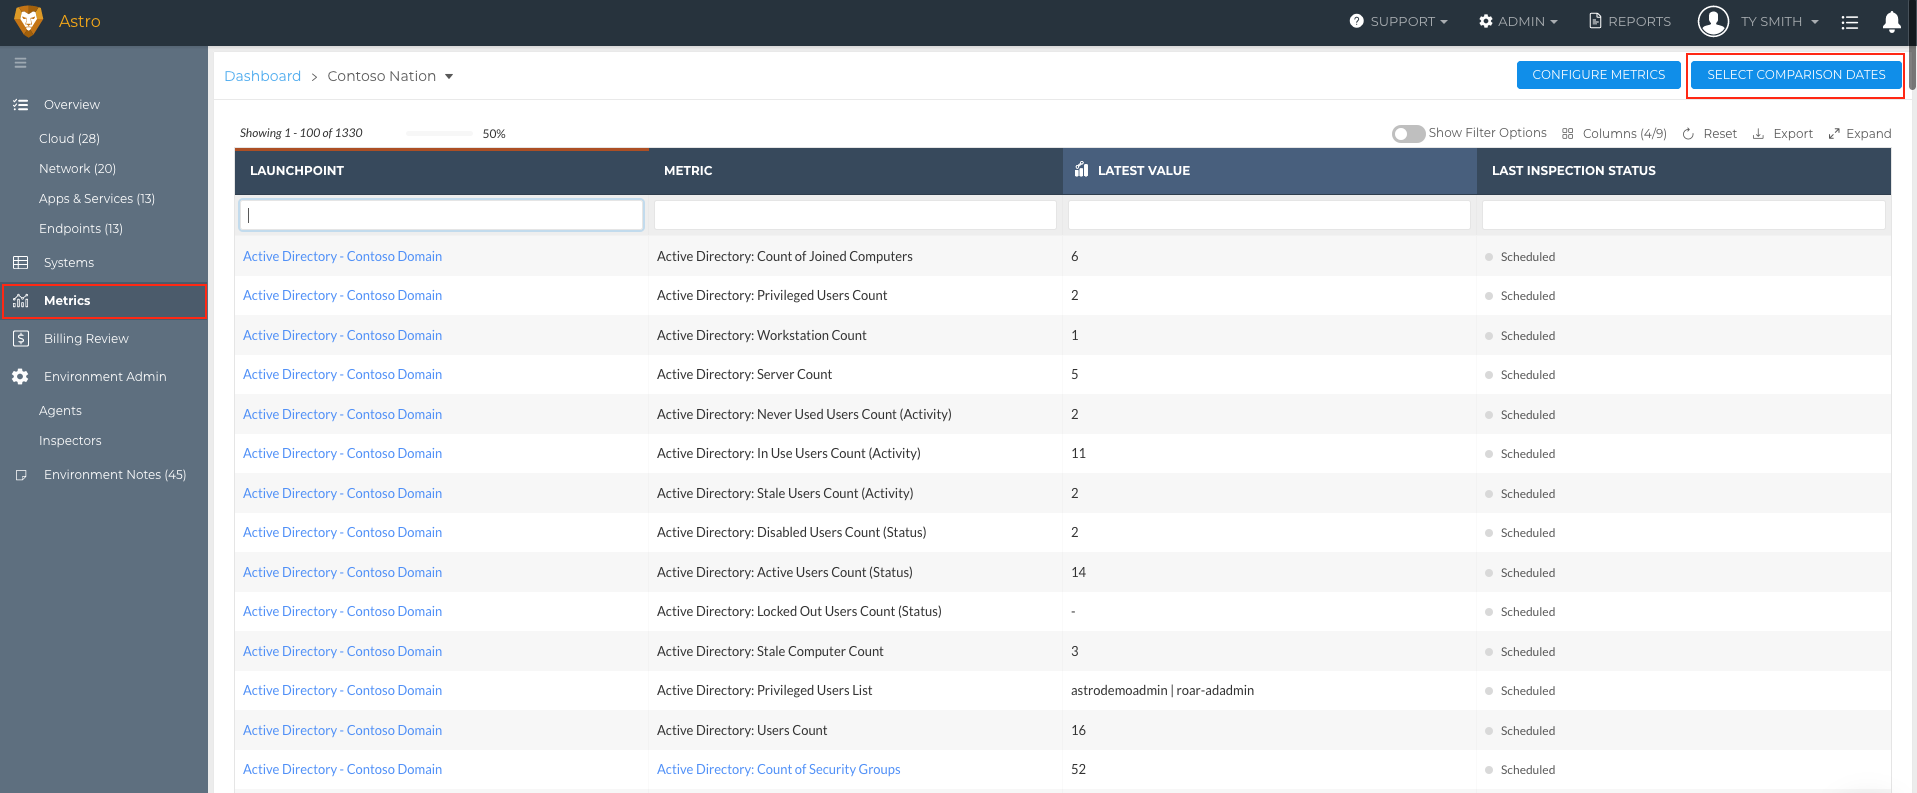Click the Metric filter input
Viewport: 1917px width, 793px height.
tap(855, 215)
